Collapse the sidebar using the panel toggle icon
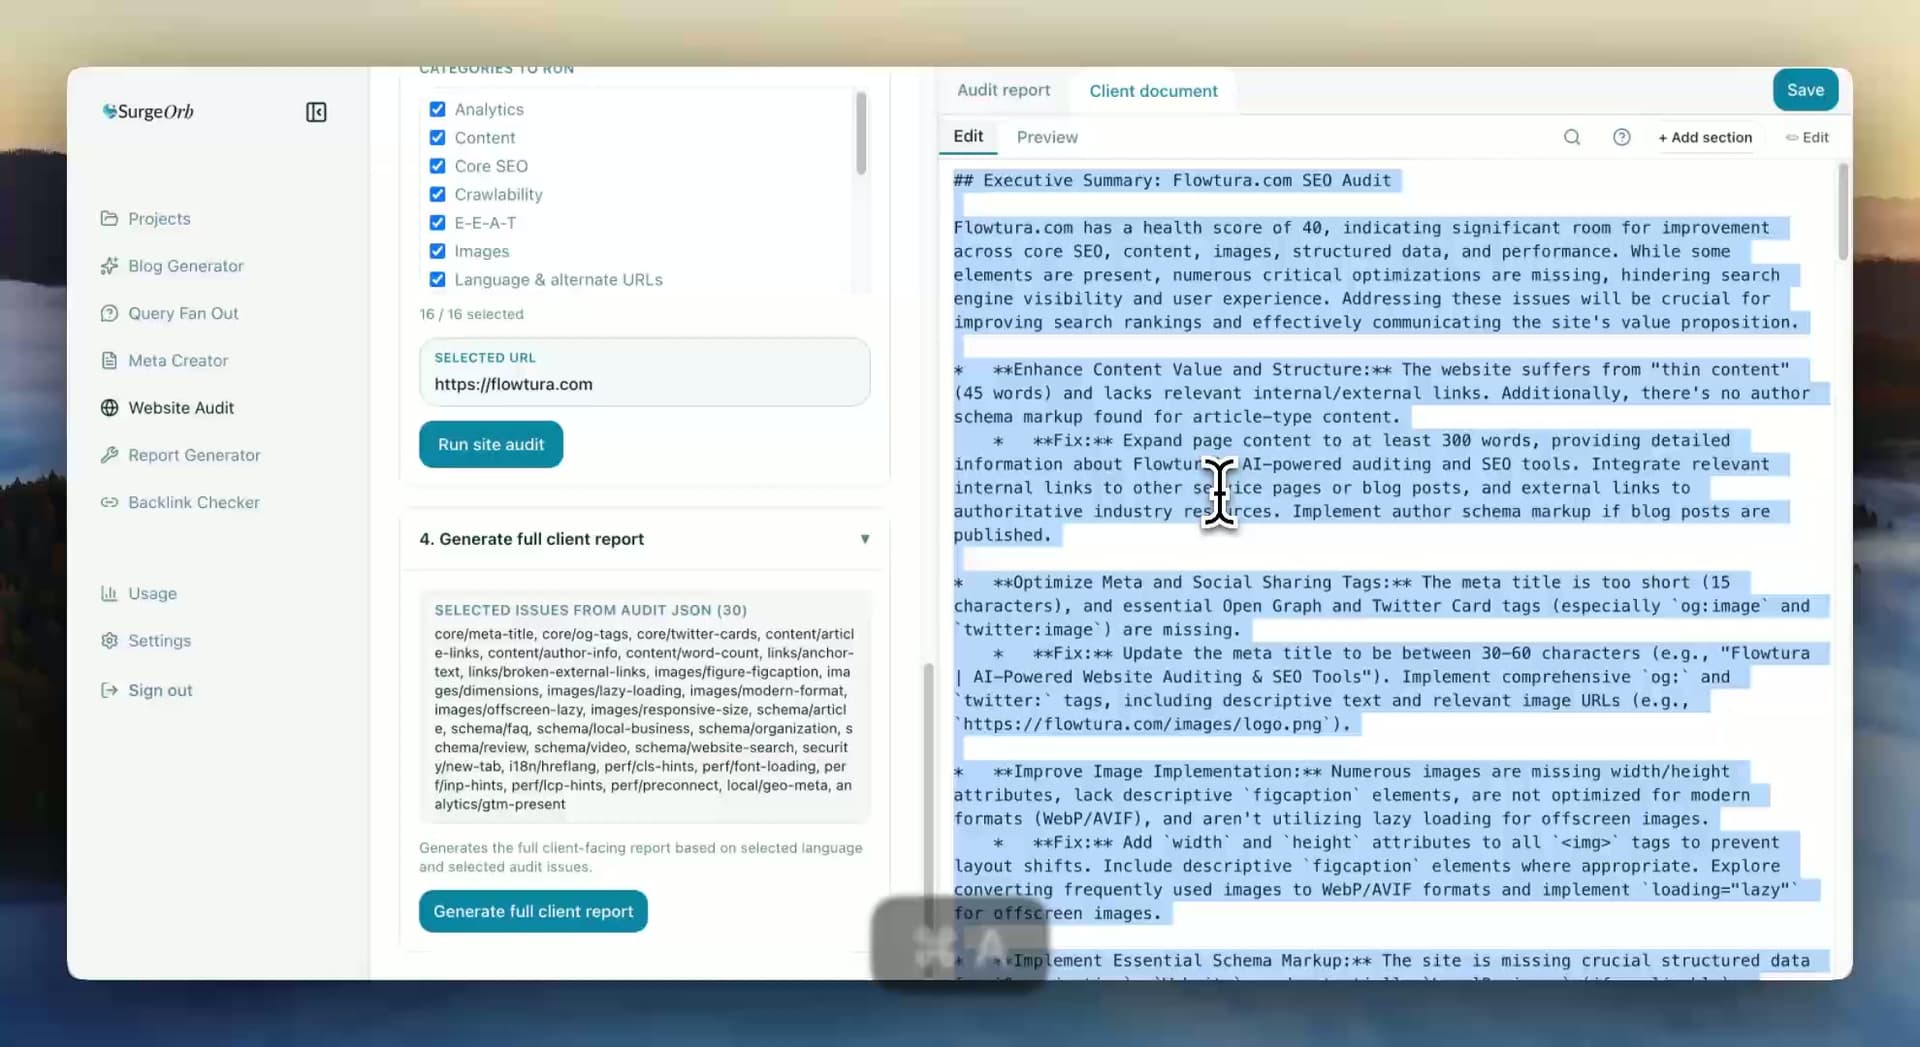1920x1047 pixels. 315,112
